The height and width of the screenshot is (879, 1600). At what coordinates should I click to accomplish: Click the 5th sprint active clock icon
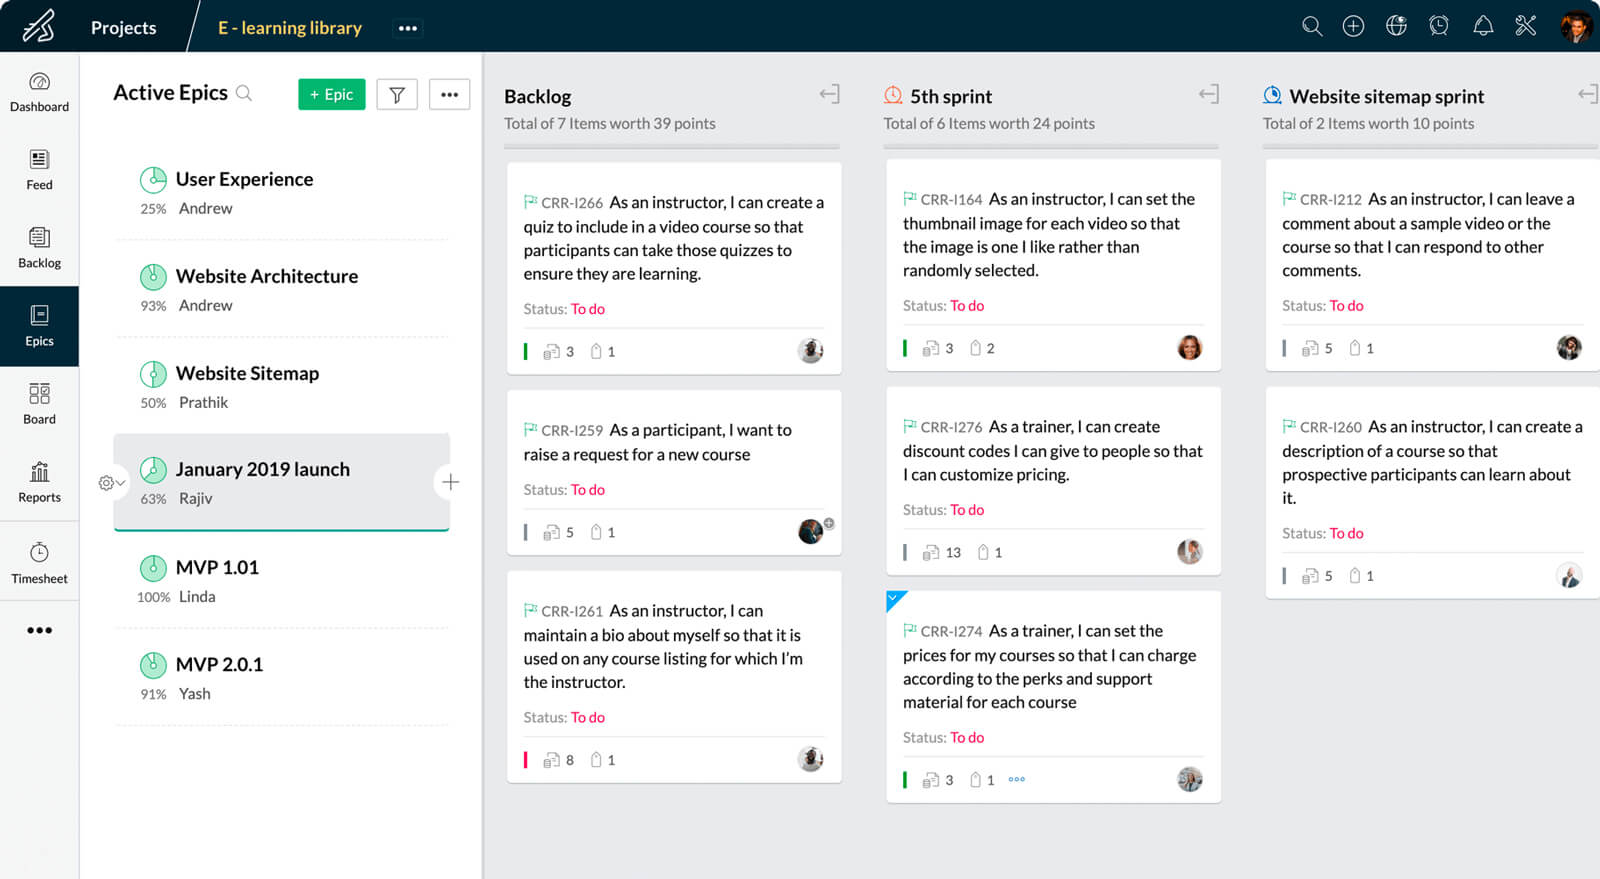[x=893, y=95]
